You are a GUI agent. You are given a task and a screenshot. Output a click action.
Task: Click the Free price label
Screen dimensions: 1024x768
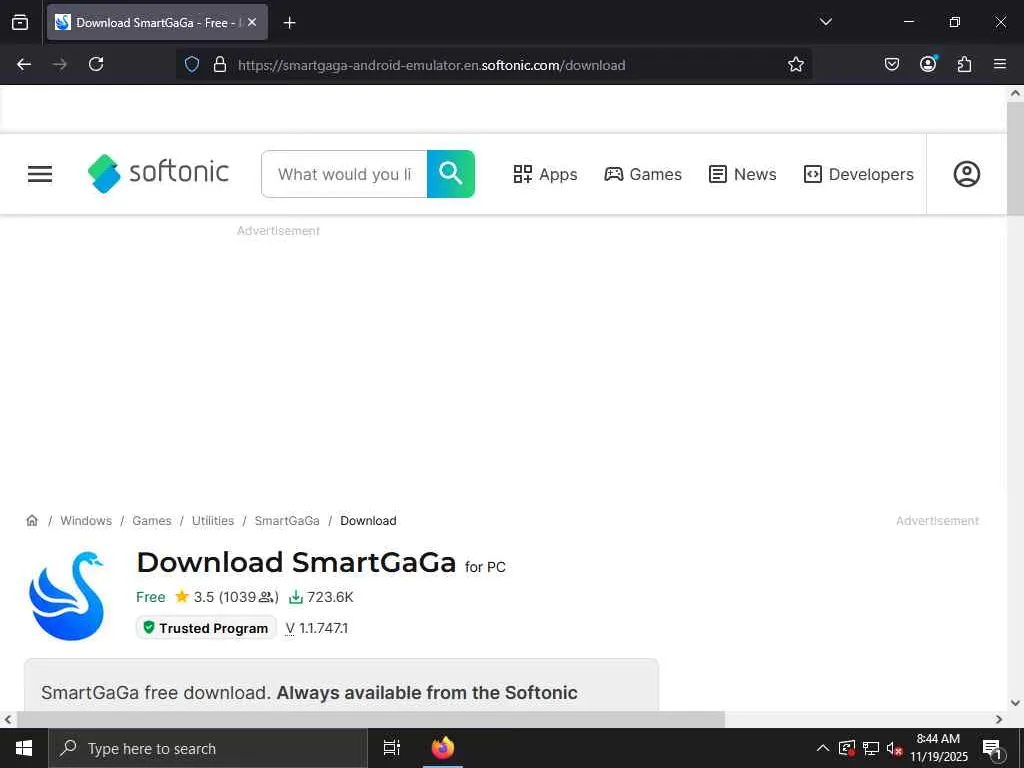point(150,597)
